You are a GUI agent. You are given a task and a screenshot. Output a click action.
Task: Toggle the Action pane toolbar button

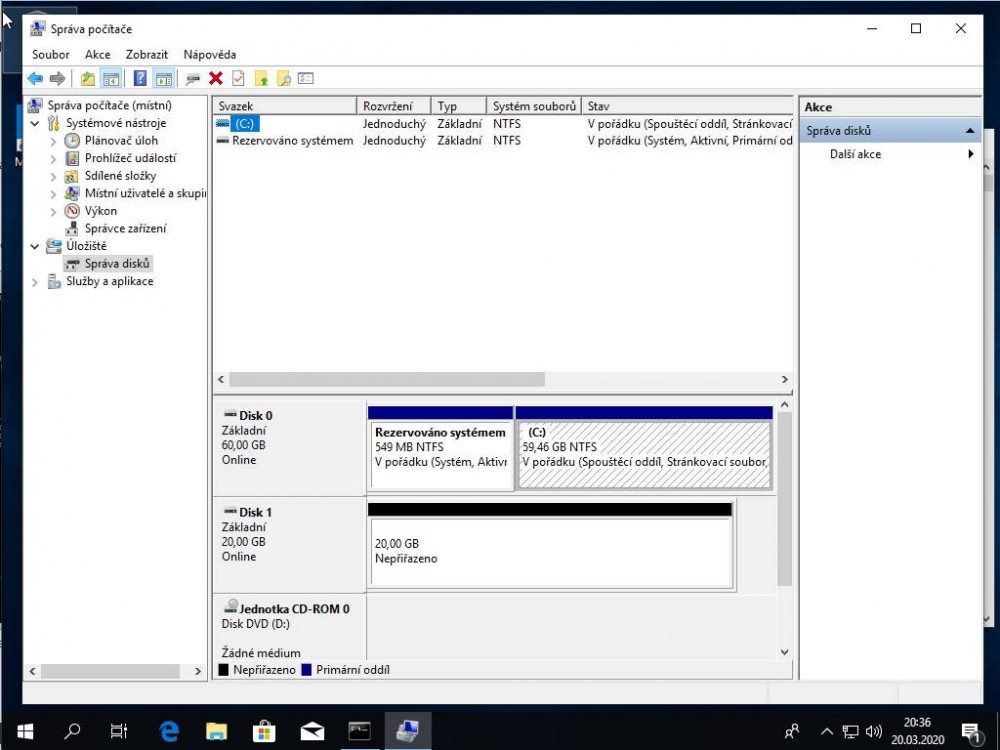click(x=163, y=79)
